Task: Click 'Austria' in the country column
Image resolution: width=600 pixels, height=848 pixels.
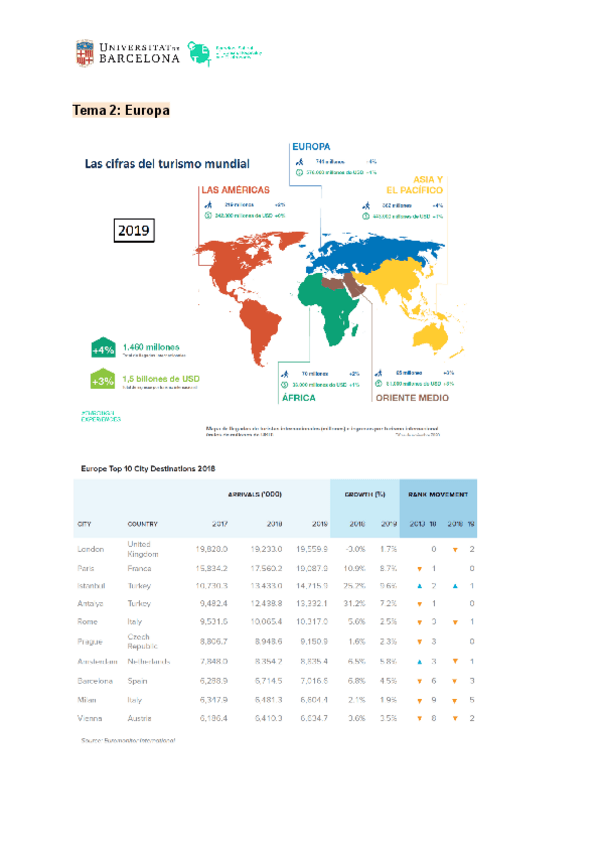Action: coord(139,719)
